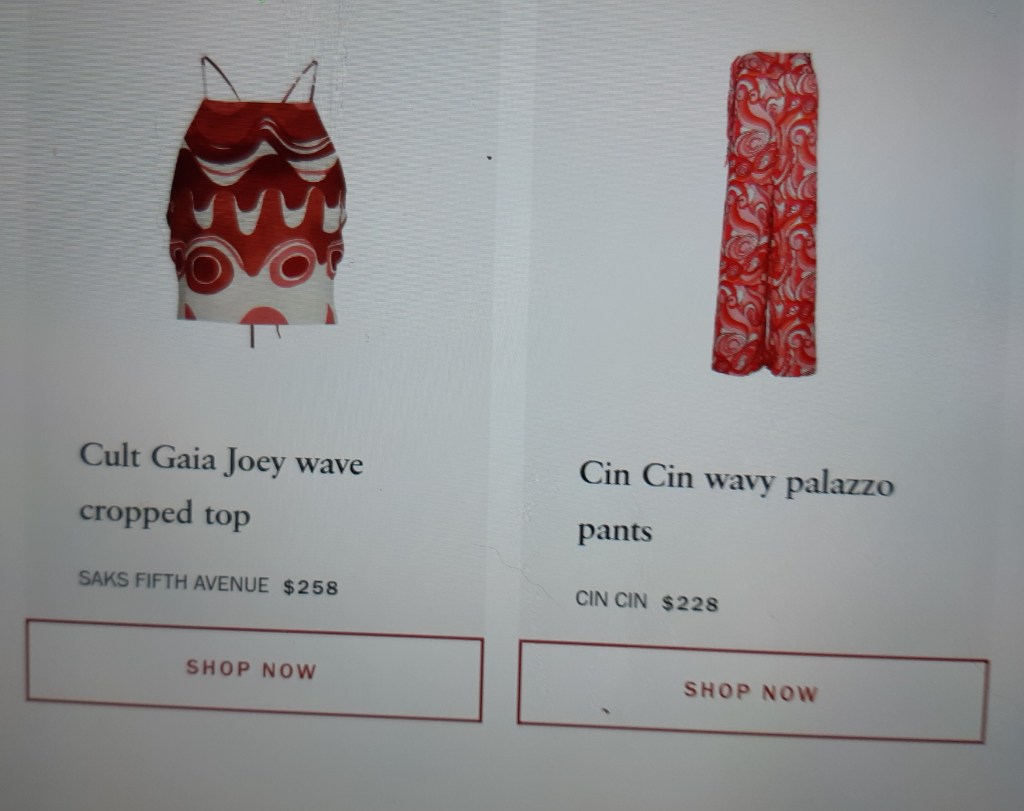1024x811 pixels.
Task: Click the 'cropped top' line of the title
Action: coord(165,514)
